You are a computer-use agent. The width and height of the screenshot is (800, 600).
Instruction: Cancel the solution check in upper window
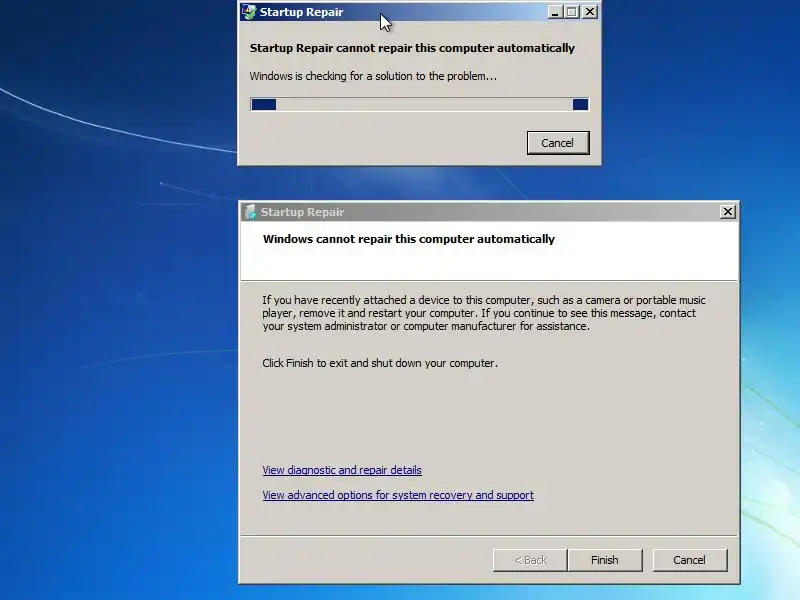pyautogui.click(x=558, y=143)
